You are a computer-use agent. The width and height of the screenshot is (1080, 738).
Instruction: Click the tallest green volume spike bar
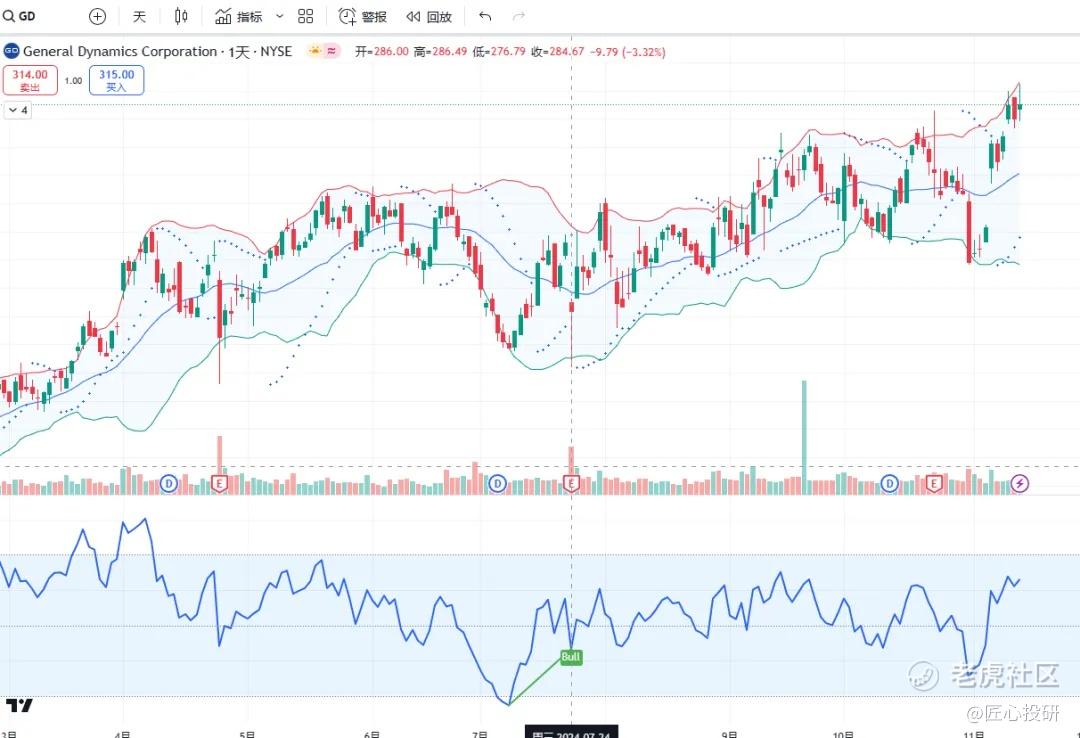click(x=804, y=437)
